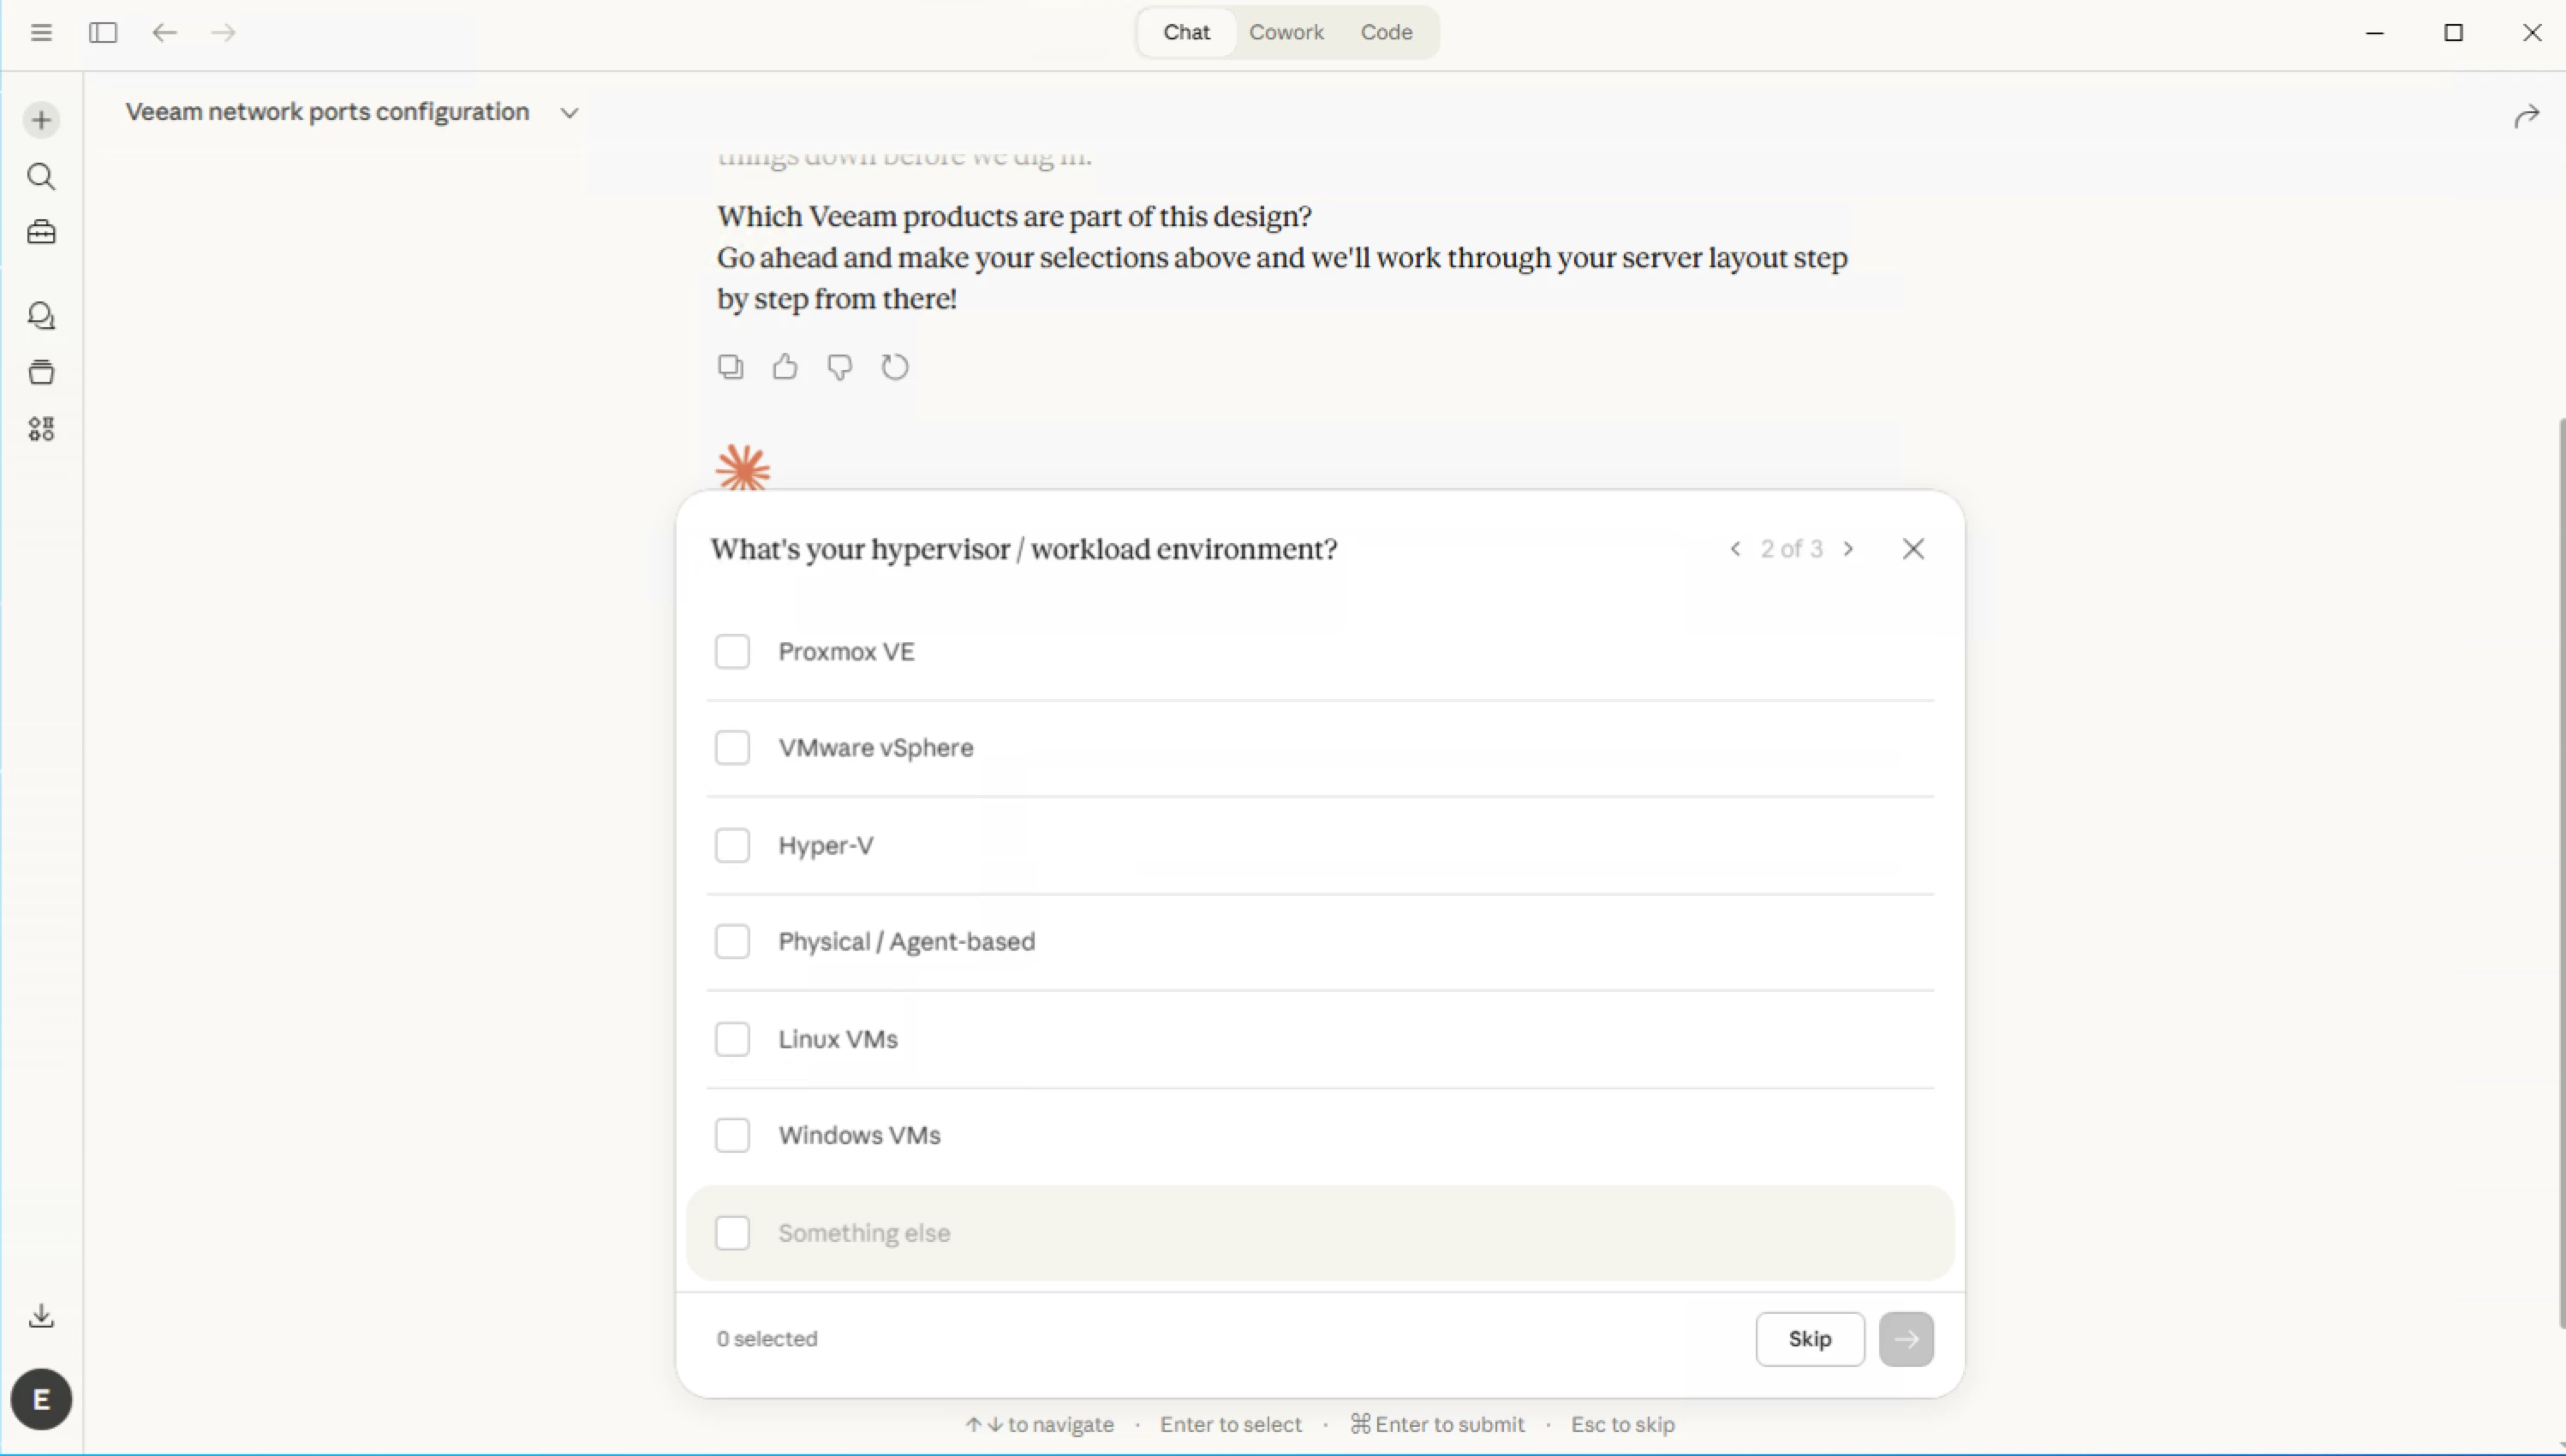Check the Proxmox VE option

point(732,652)
